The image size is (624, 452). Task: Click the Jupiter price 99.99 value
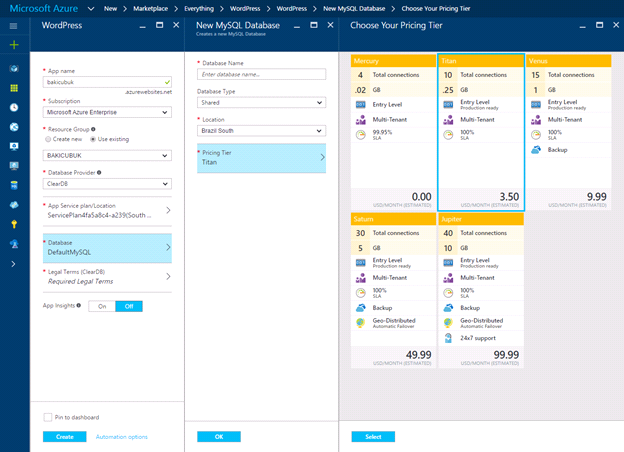(506, 355)
